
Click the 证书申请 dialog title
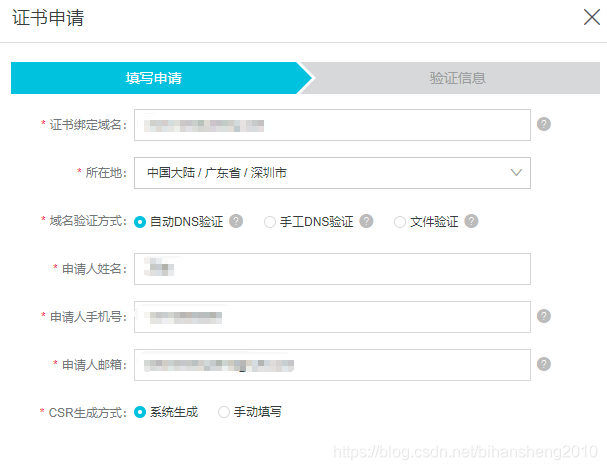point(48,18)
